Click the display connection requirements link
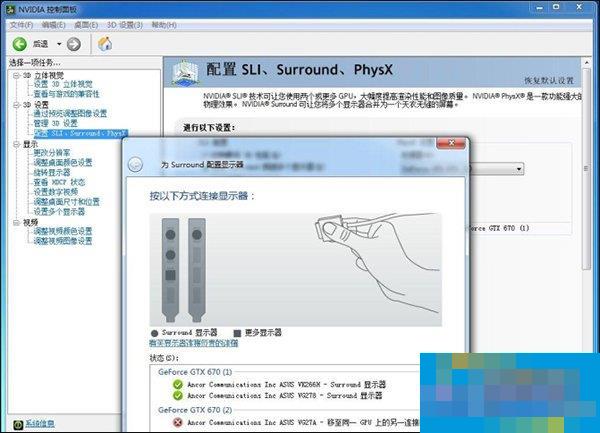This screenshot has width=600, height=433. pos(194,343)
